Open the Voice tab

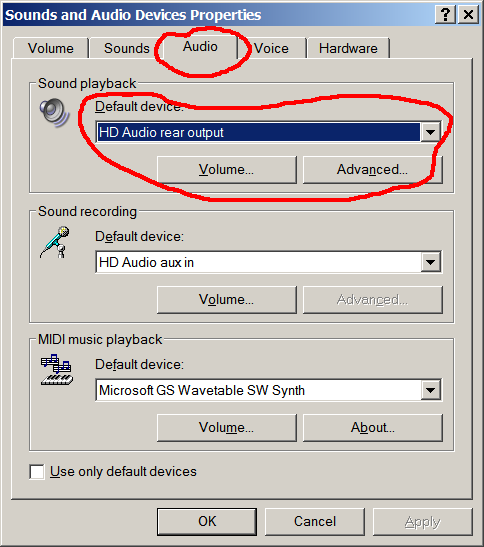point(271,48)
